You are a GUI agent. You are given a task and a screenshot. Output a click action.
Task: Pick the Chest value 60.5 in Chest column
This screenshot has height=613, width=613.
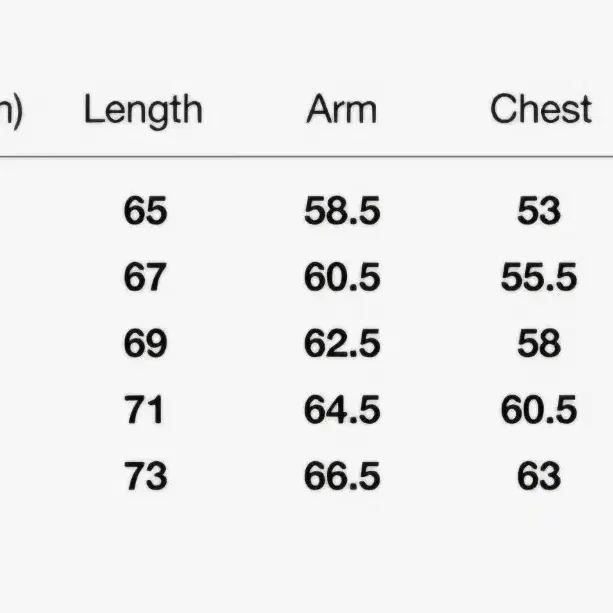click(x=539, y=410)
